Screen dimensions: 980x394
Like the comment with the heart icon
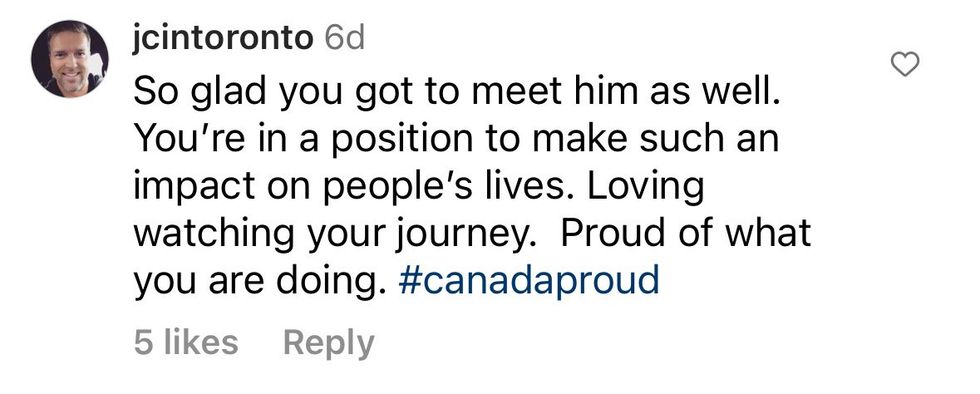tap(904, 64)
